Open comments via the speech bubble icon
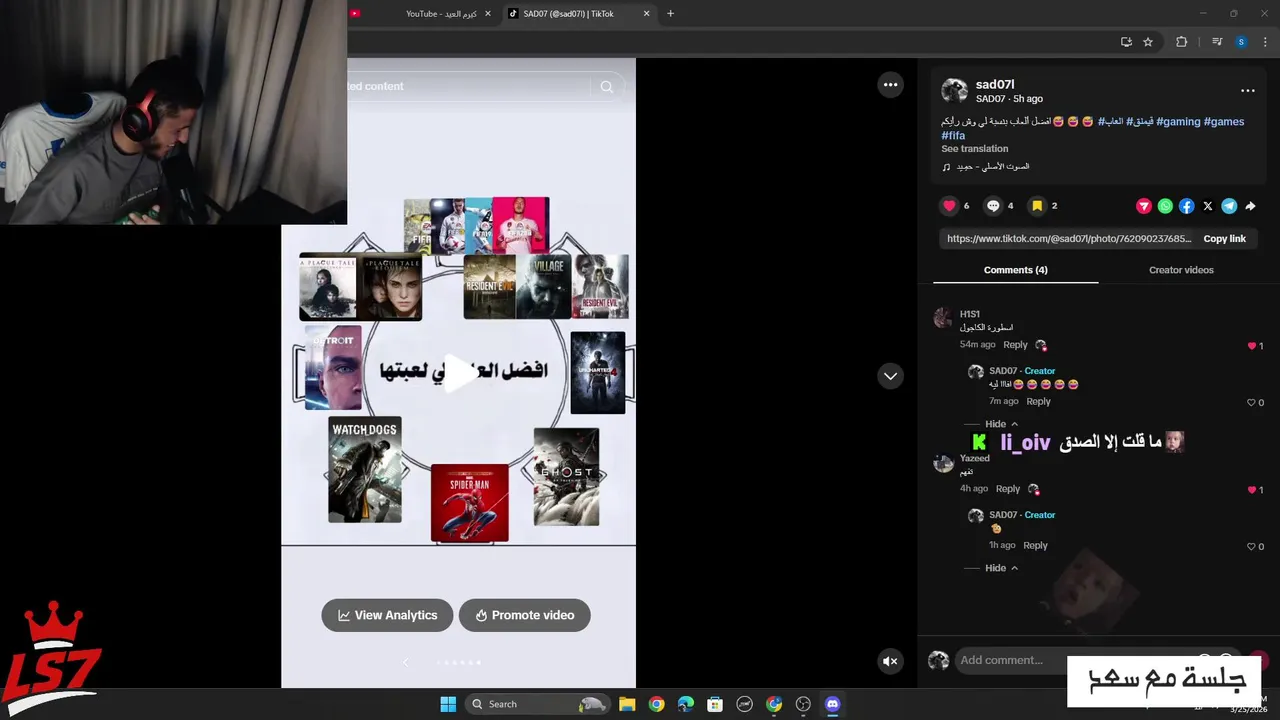1280x720 pixels. [x=993, y=206]
